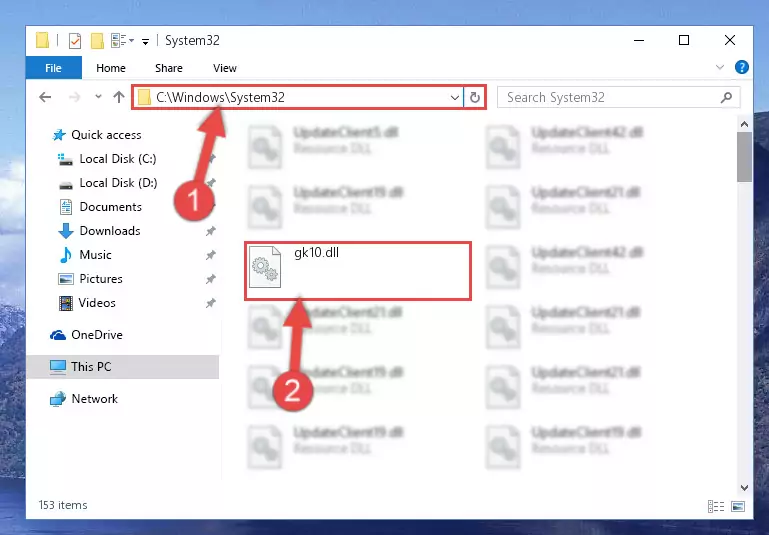769x535 pixels.
Task: Open the File ribbon tab
Action: (x=53, y=68)
